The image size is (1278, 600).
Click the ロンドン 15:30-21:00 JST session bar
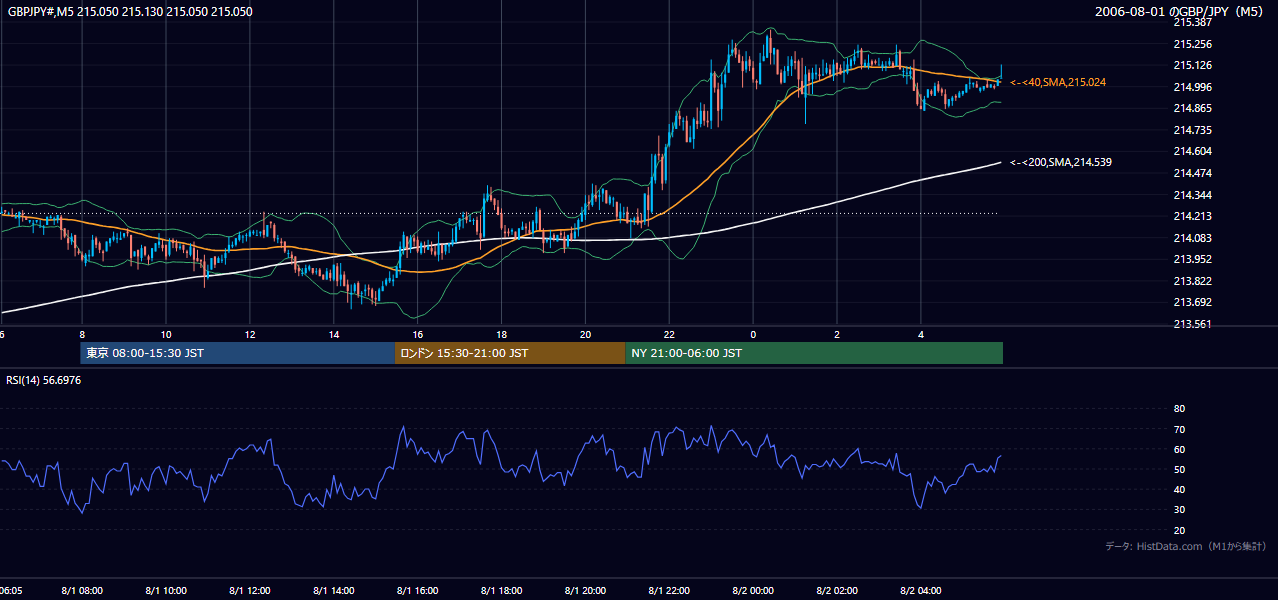click(510, 353)
